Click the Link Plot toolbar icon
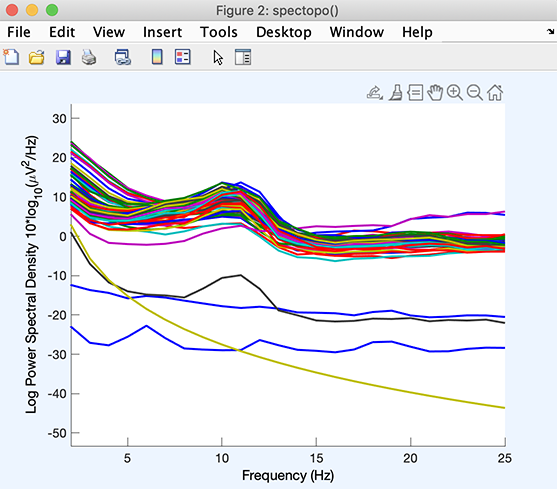 tap(123, 57)
